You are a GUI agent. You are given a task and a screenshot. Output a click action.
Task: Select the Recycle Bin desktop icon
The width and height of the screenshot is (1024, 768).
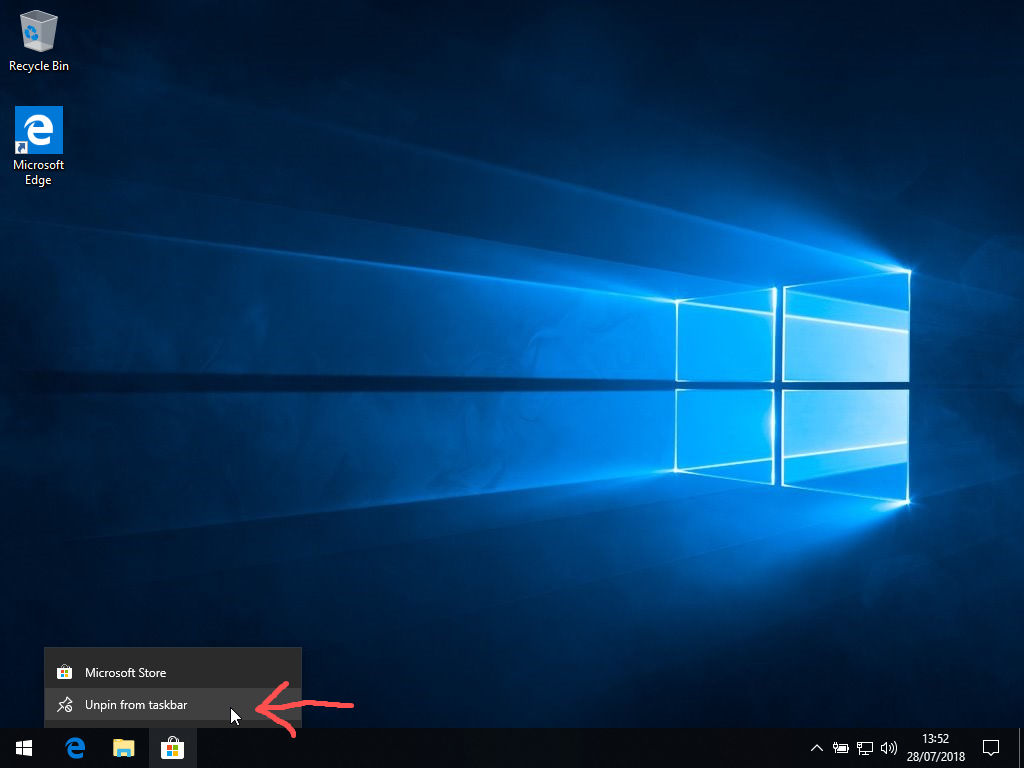(39, 41)
